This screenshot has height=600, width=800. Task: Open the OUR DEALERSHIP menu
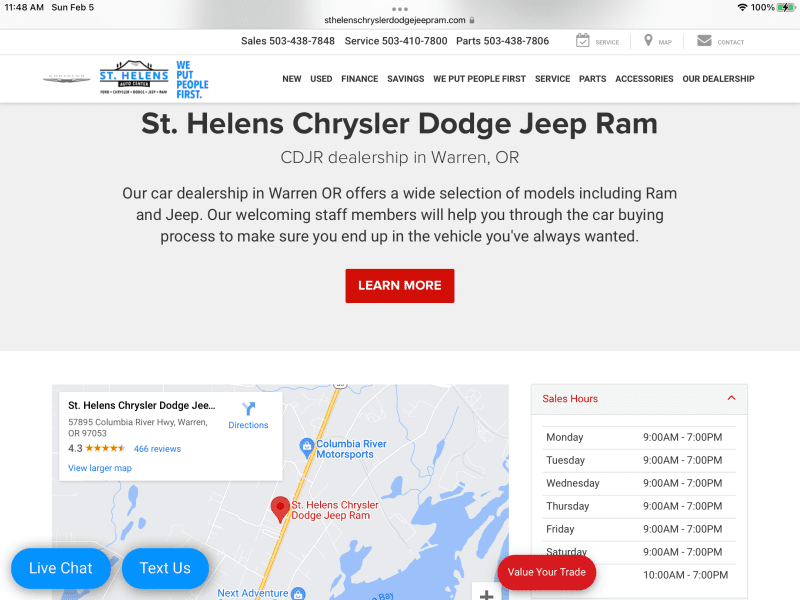tap(718, 79)
